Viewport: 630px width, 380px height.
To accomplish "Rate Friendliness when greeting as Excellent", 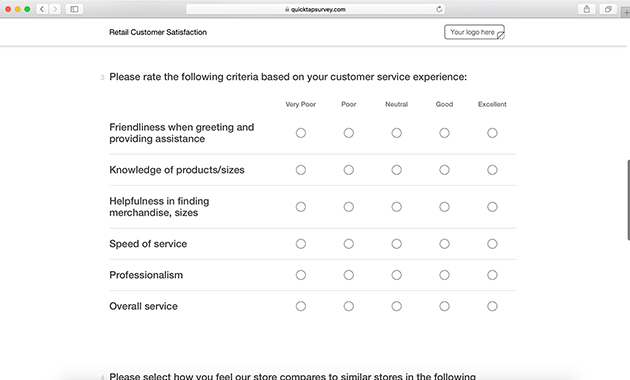I will pyautogui.click(x=492, y=133).
